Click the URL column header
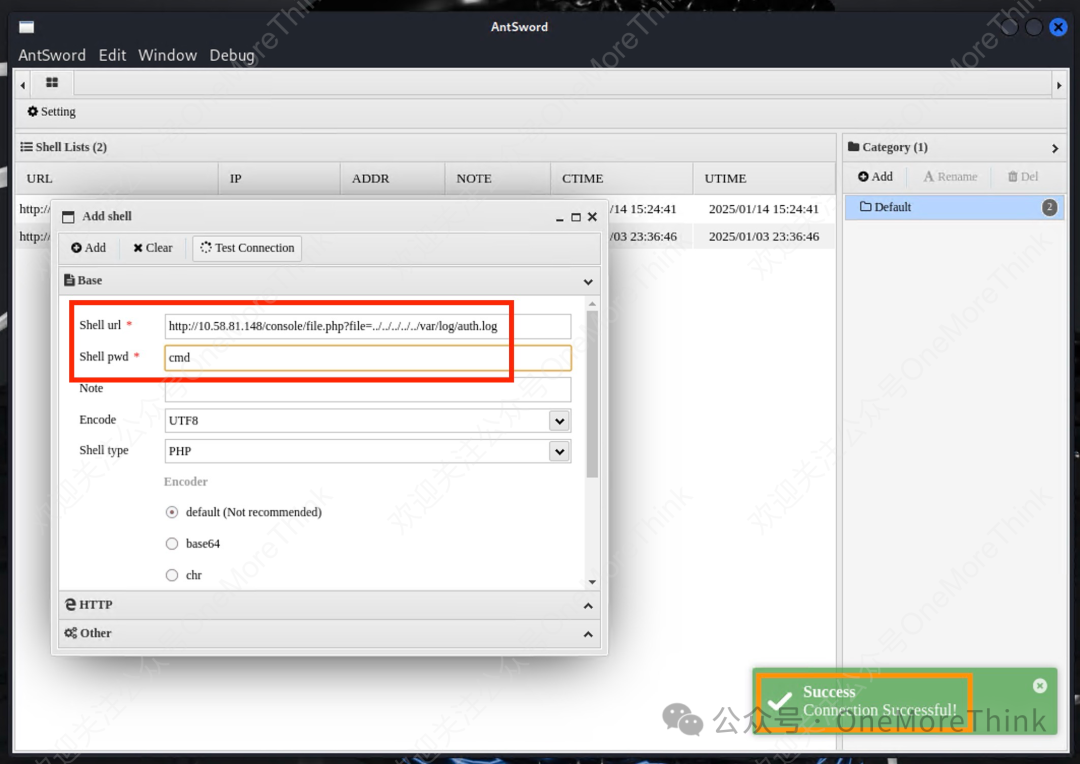Image resolution: width=1080 pixels, height=764 pixels. click(x=116, y=178)
